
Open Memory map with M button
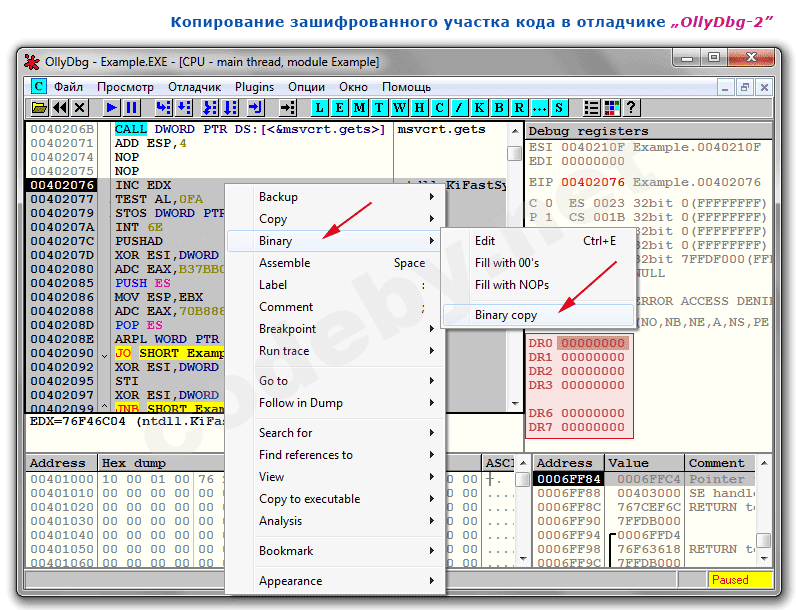pyautogui.click(x=360, y=108)
